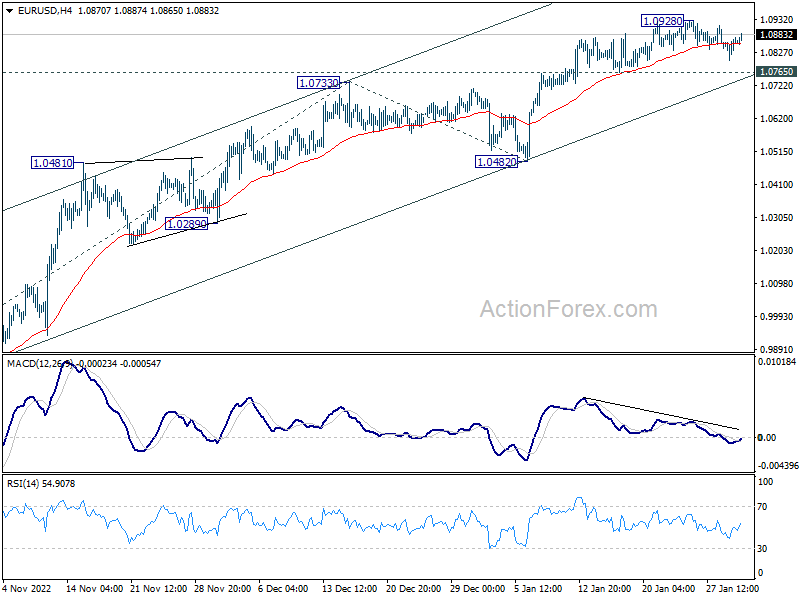Click the MACD -0.004396 scale value
Viewport: 800px width, 600px height.
778,466
